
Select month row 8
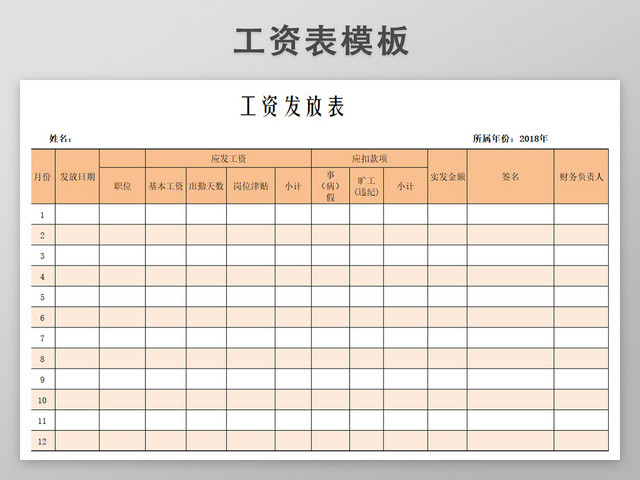point(320,358)
